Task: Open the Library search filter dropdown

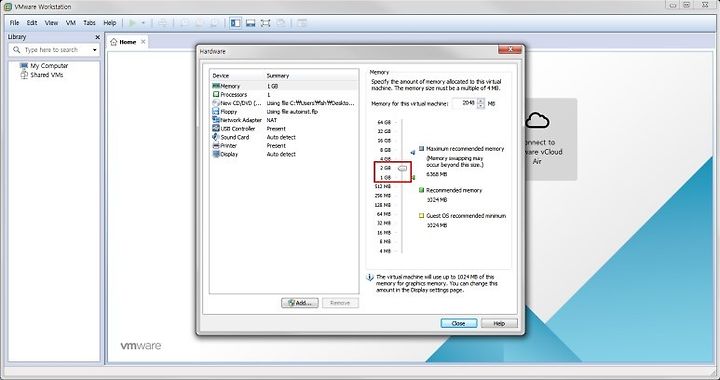Action: pyautogui.click(x=95, y=50)
